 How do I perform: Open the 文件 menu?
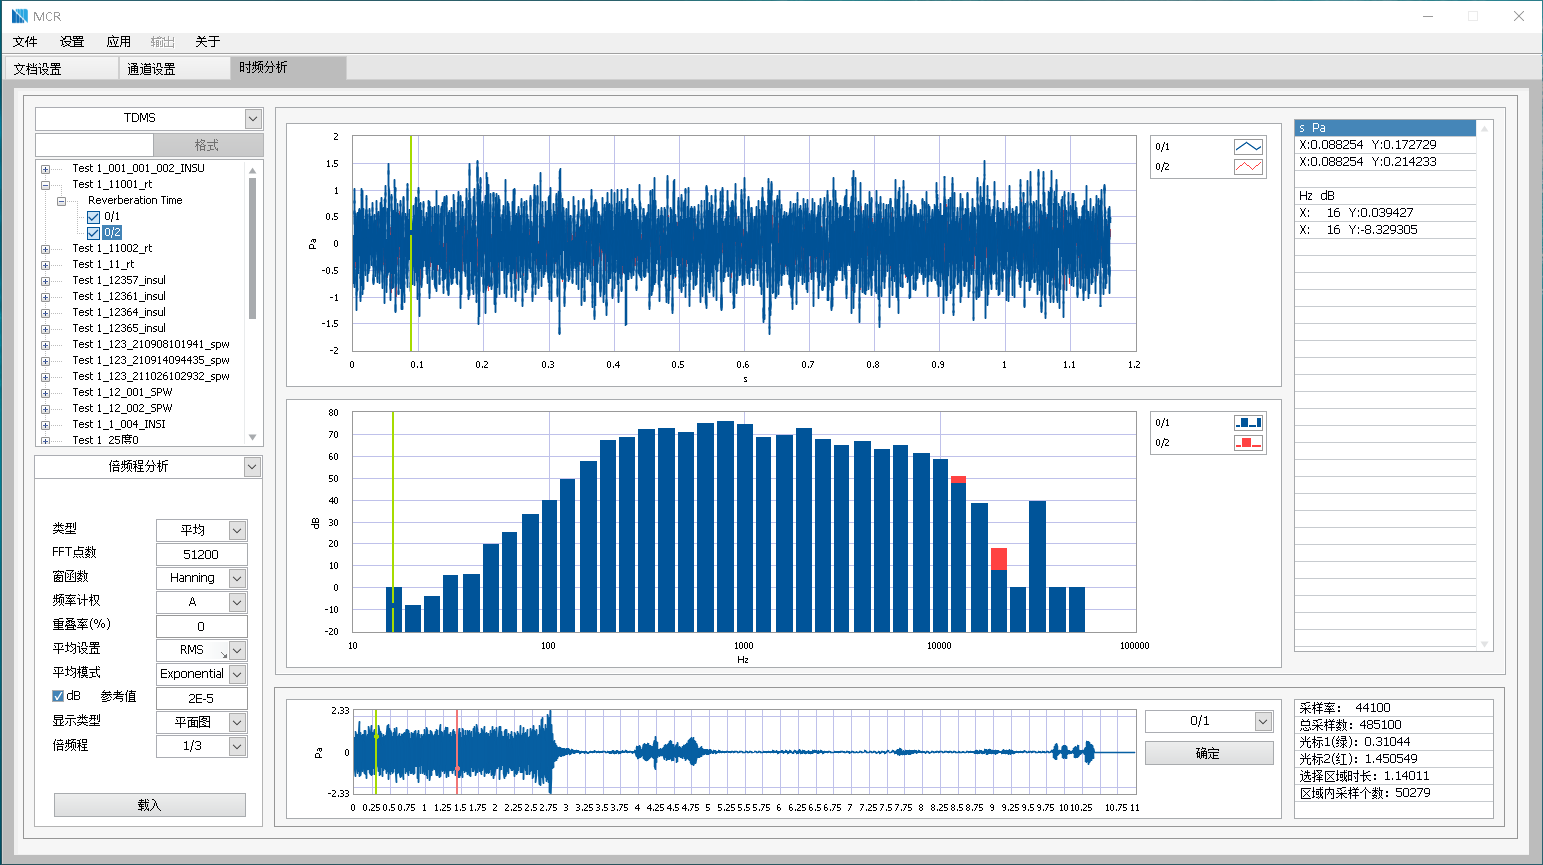tap(25, 42)
